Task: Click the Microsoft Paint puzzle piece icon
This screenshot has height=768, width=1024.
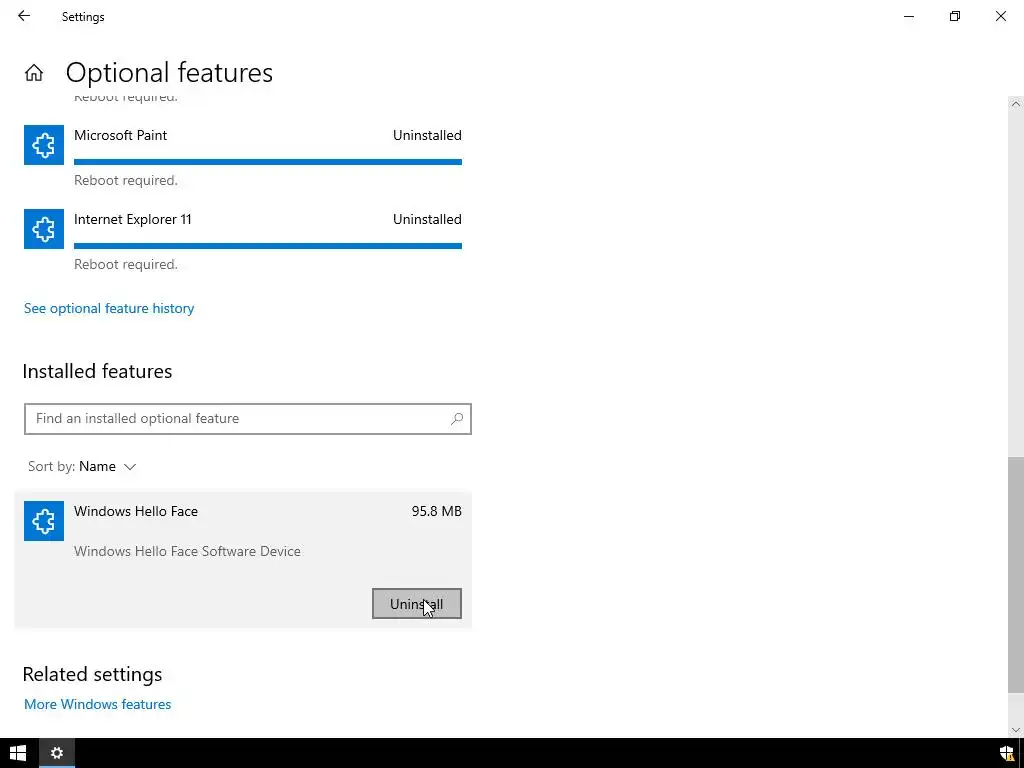Action: pos(44,145)
